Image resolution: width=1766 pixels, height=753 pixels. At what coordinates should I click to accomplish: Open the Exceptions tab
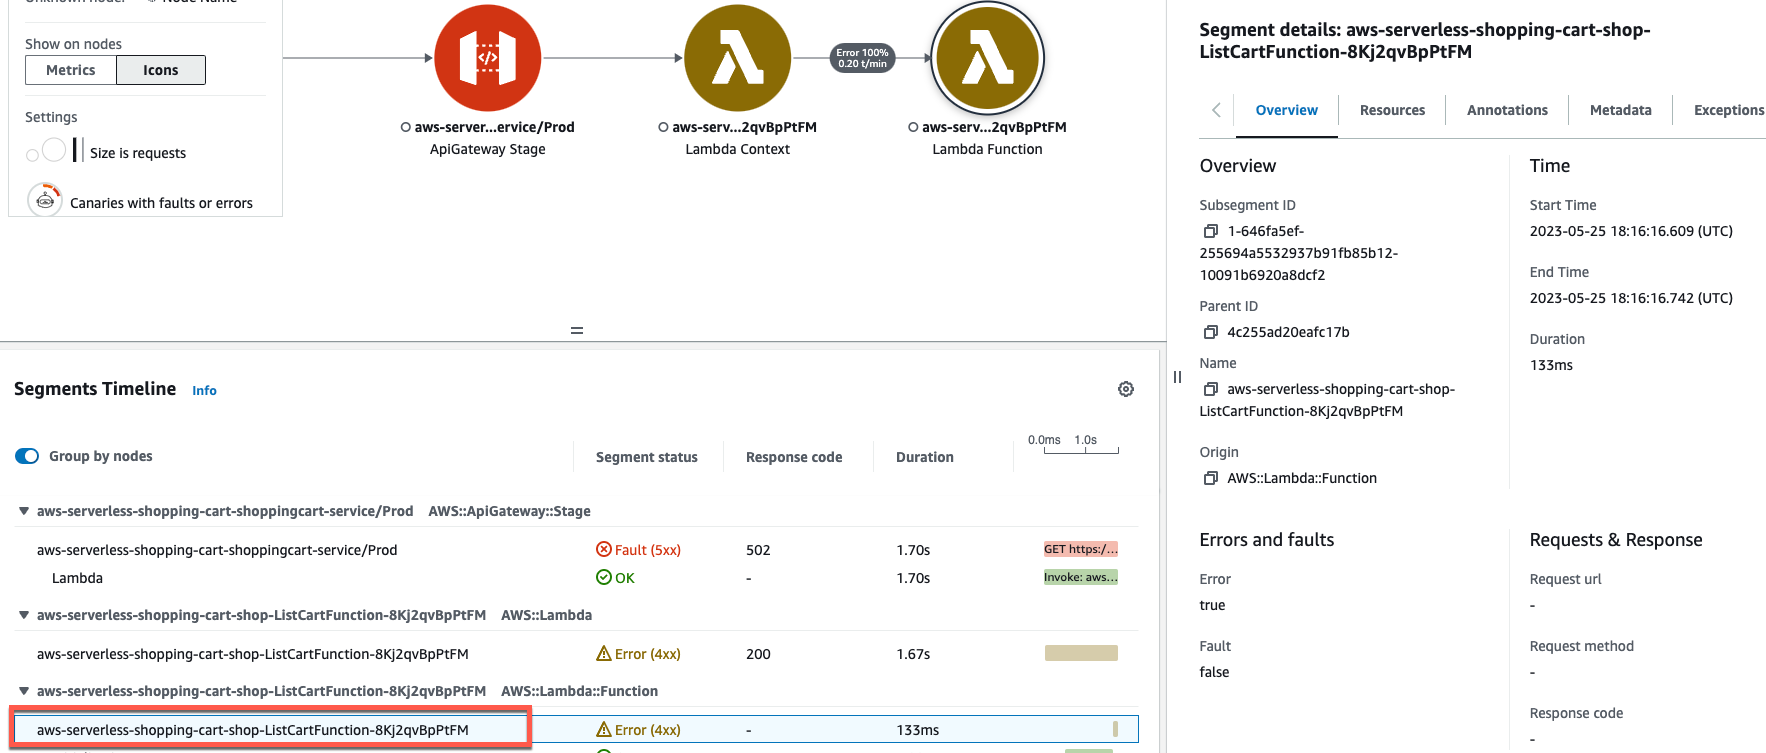[x=1728, y=110]
